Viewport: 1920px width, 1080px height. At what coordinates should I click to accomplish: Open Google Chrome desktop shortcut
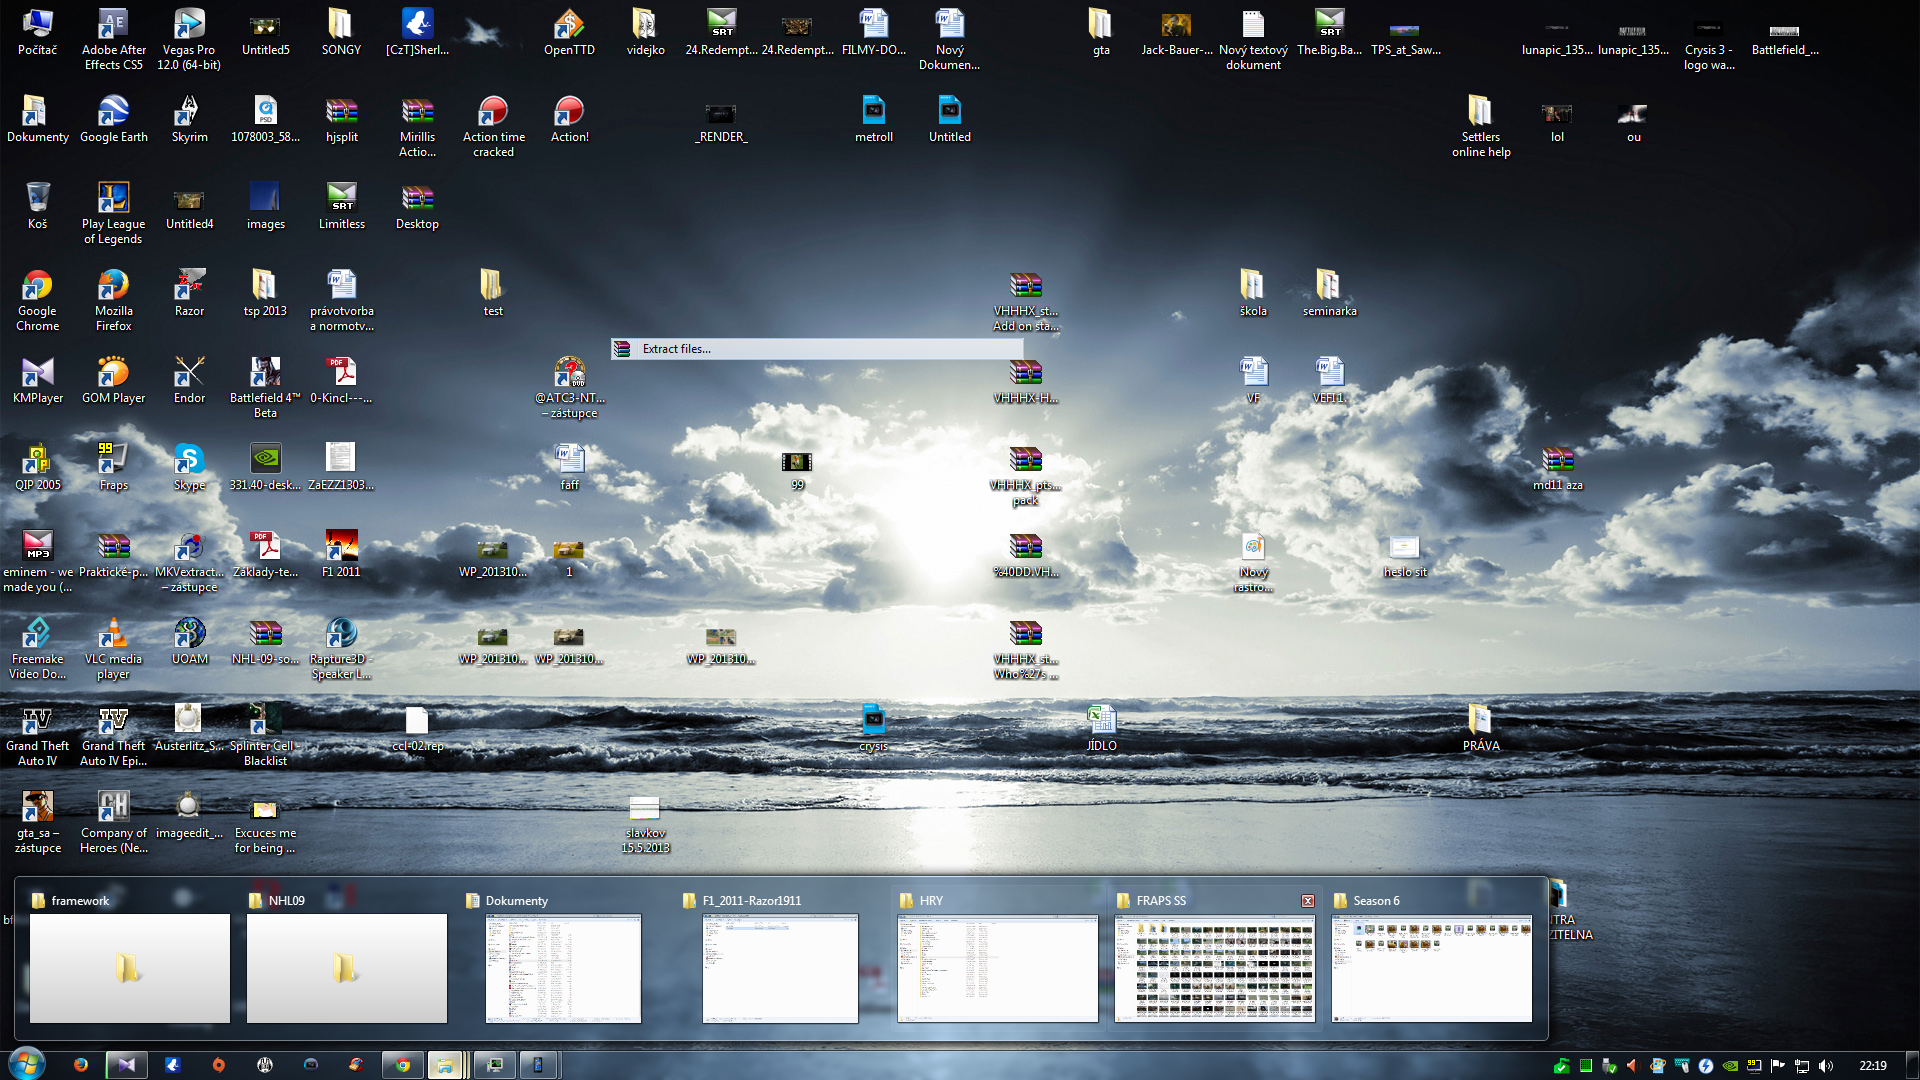tap(37, 287)
